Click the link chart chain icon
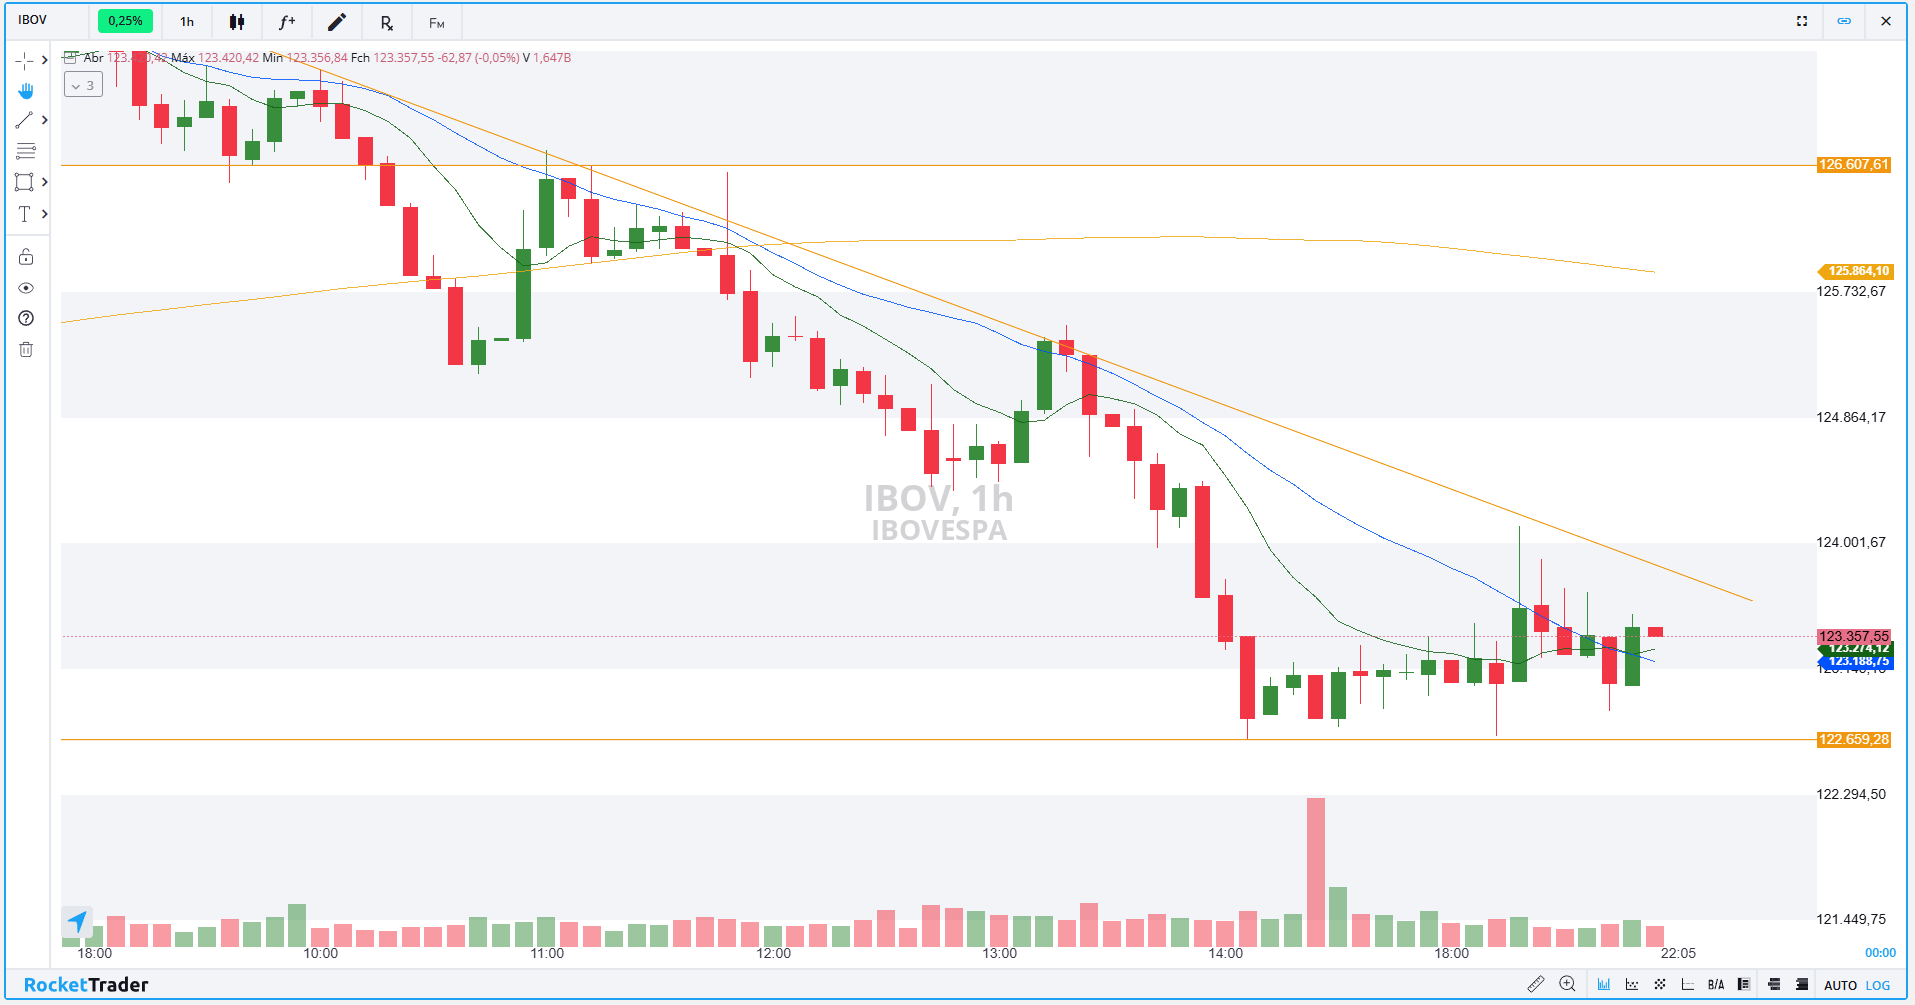This screenshot has width=1915, height=1005. (x=1844, y=21)
